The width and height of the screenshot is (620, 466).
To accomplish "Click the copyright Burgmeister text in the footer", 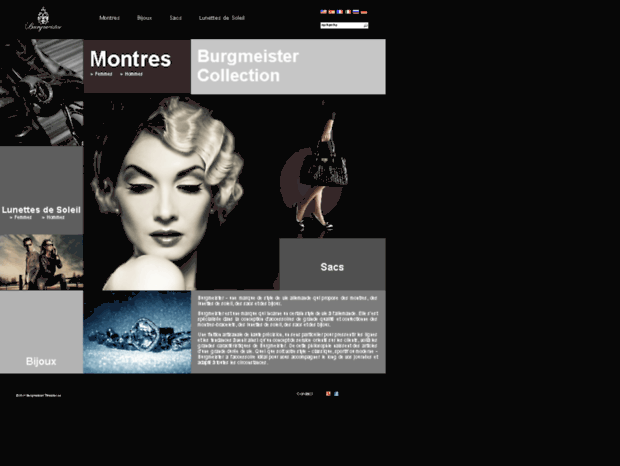I will point(38,395).
